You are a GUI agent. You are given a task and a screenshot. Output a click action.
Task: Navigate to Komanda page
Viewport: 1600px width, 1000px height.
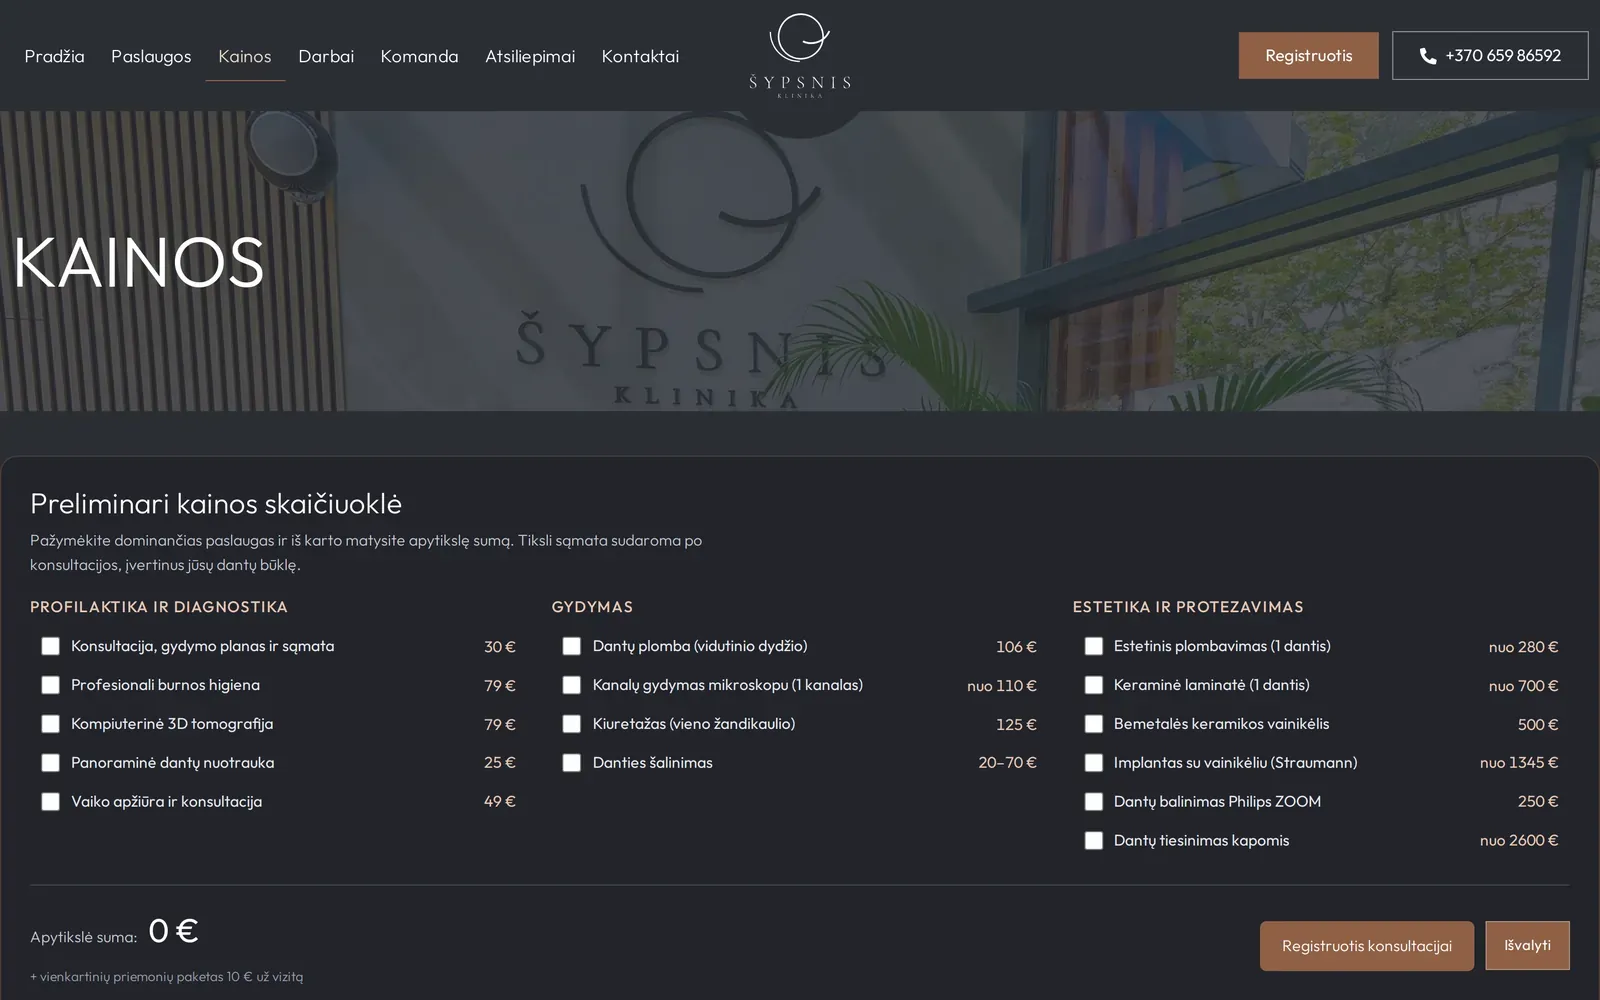coord(419,56)
